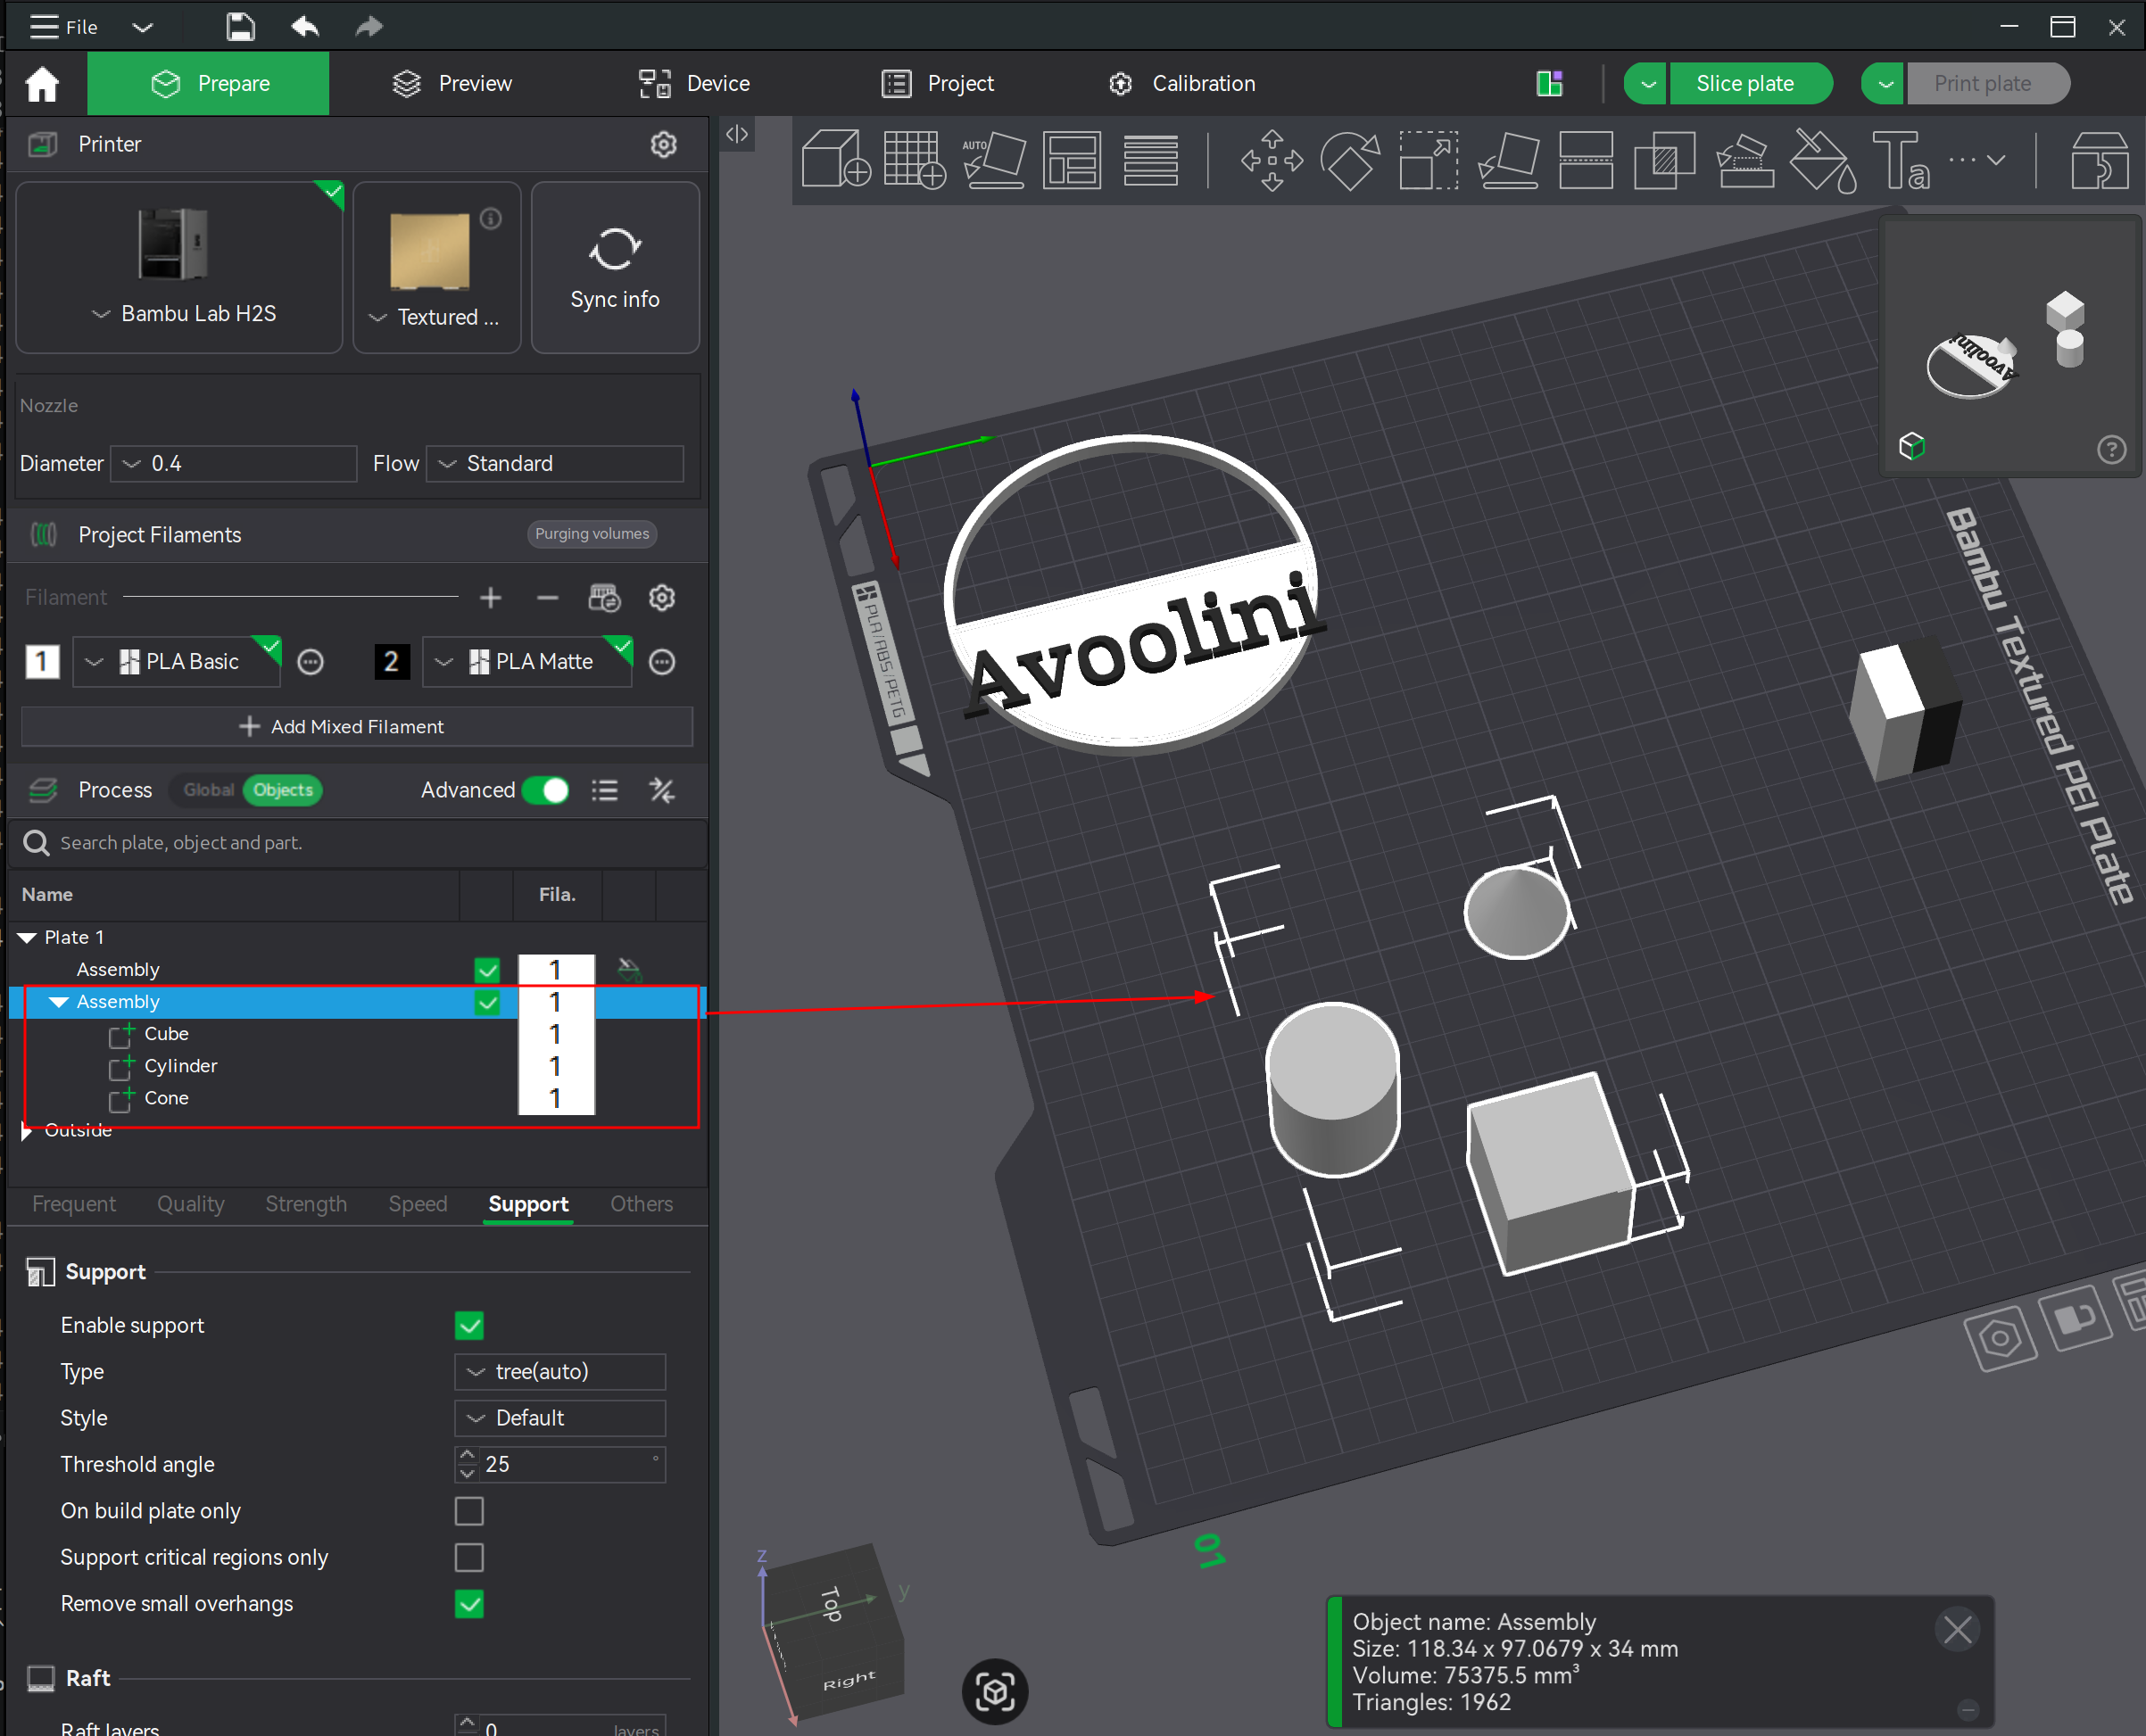Open the Device tab
Screen dimensions: 2146x1736
695,83
